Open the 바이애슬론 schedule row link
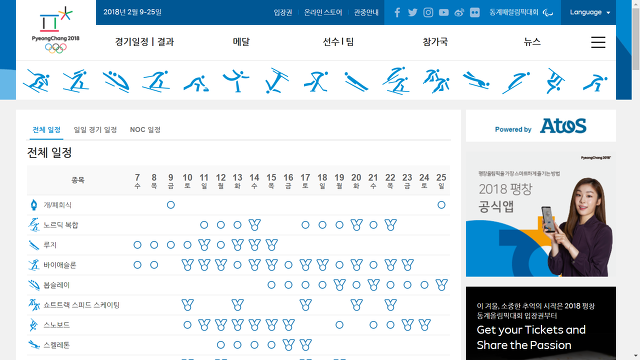The image size is (640, 360). point(60,265)
